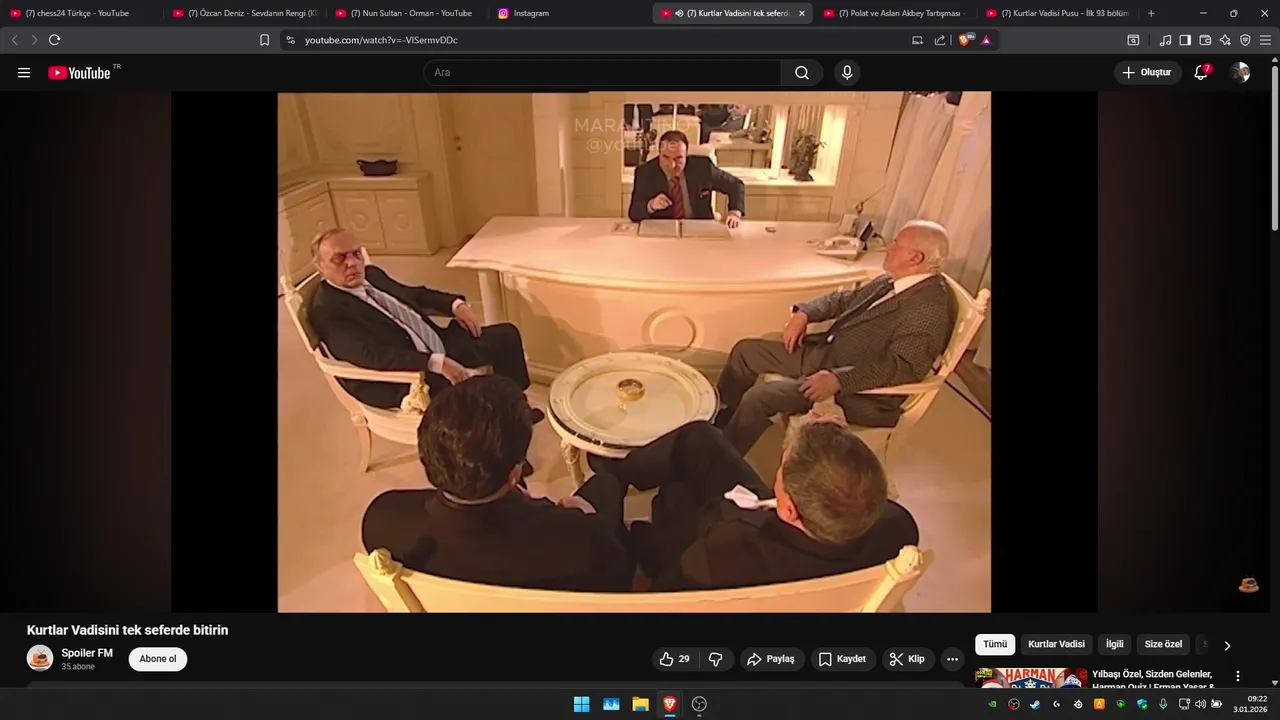Start voice search with microphone icon
This screenshot has height=720, width=1280.
[847, 73]
